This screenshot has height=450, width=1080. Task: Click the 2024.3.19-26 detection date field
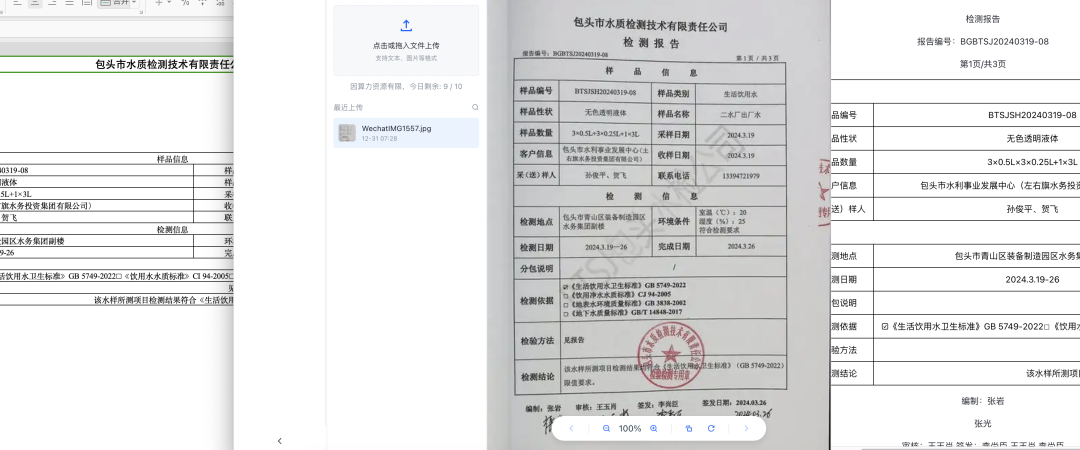click(1031, 279)
